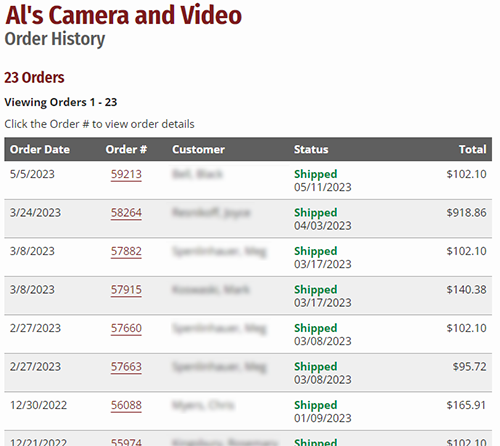Viewport: 500px width, 446px height.
Task: Click the $102.10 total for order 59213
Action: pyautogui.click(x=466, y=174)
